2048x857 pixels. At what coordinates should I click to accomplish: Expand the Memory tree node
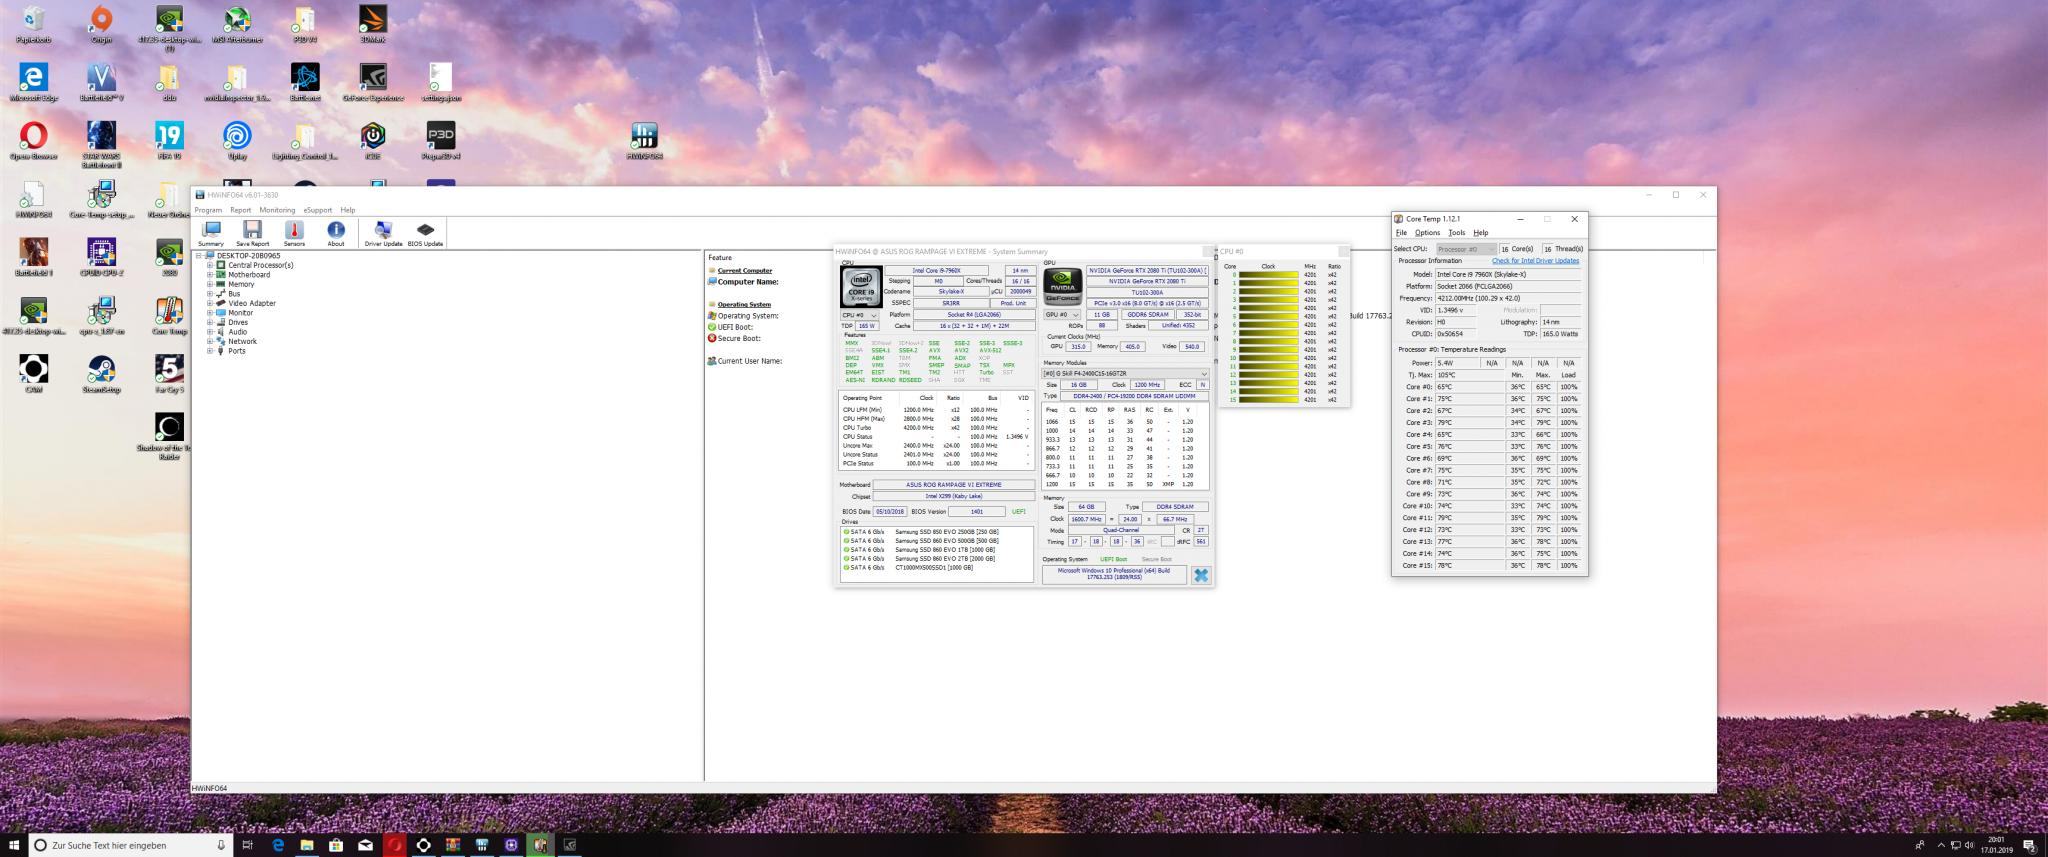[210, 284]
